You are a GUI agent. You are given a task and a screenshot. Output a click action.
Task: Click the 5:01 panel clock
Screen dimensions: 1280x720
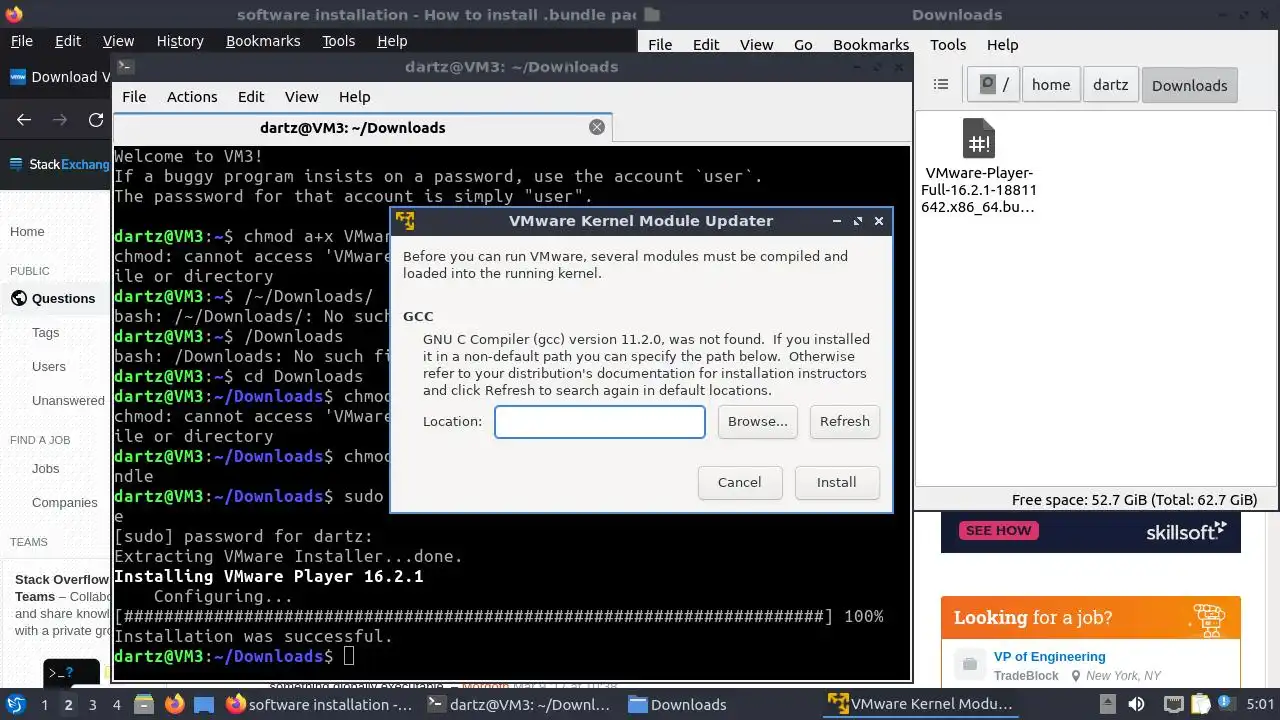[x=1260, y=704]
